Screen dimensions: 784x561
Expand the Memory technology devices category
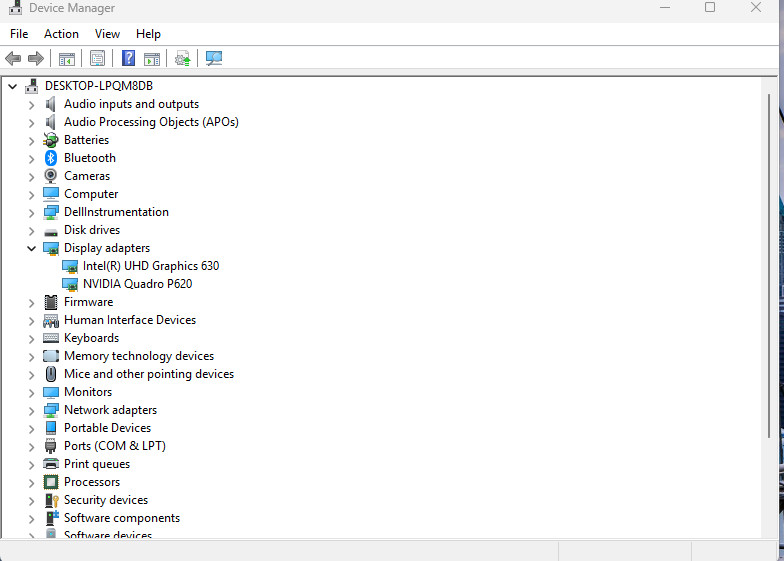tap(32, 356)
